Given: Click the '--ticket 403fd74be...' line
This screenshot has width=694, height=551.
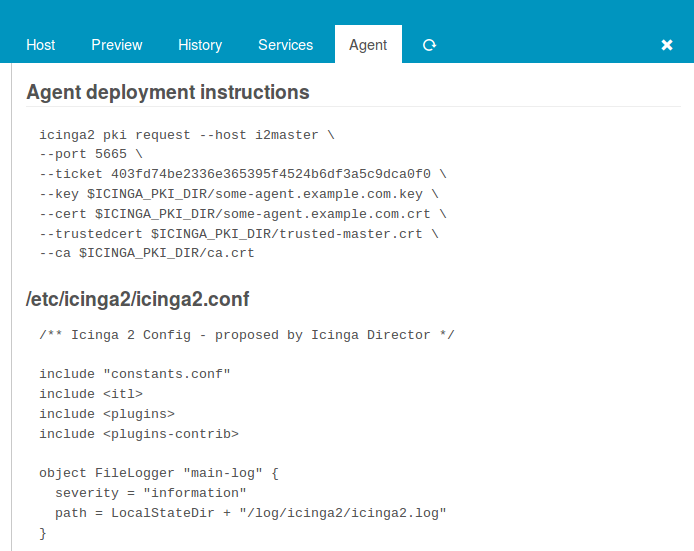Looking at the screenshot, I should 243,174.
